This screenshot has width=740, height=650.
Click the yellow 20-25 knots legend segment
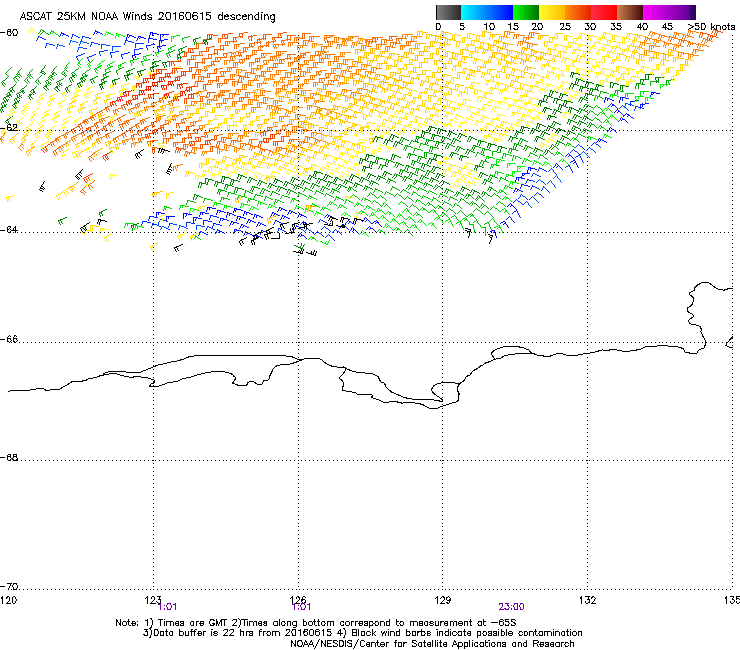point(552,12)
